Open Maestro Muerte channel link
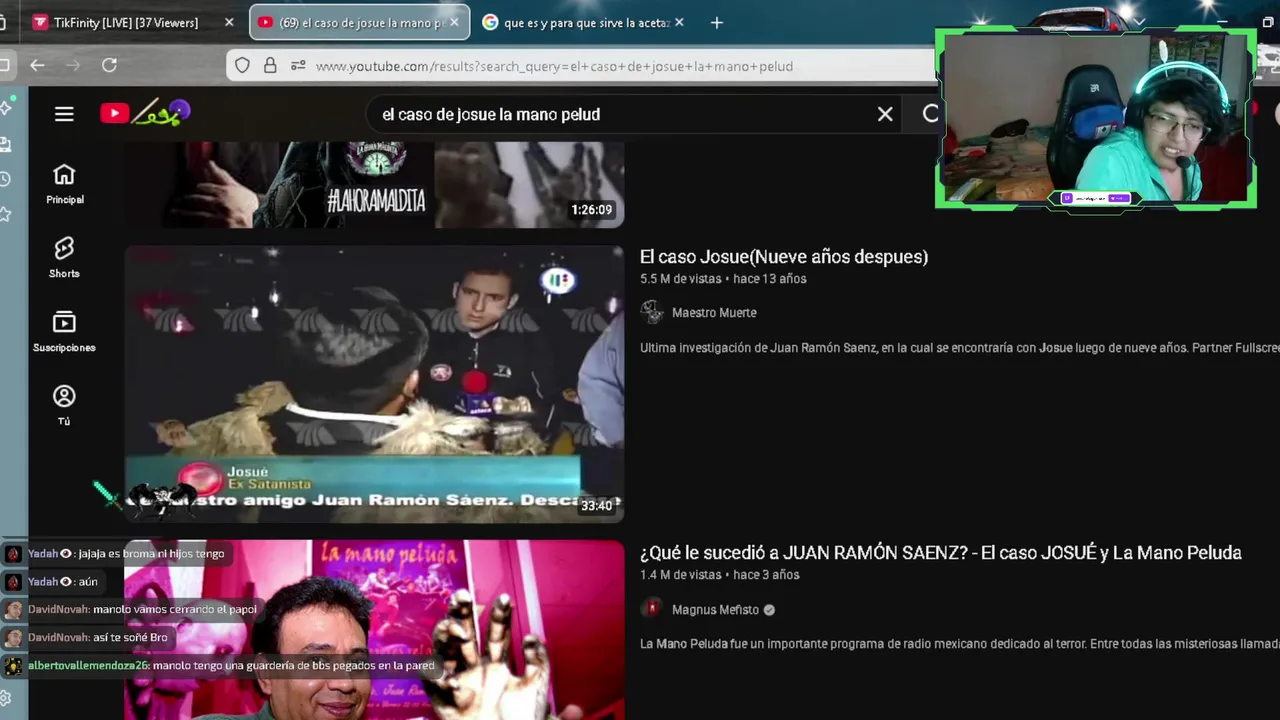The height and width of the screenshot is (720, 1280). [x=714, y=313]
